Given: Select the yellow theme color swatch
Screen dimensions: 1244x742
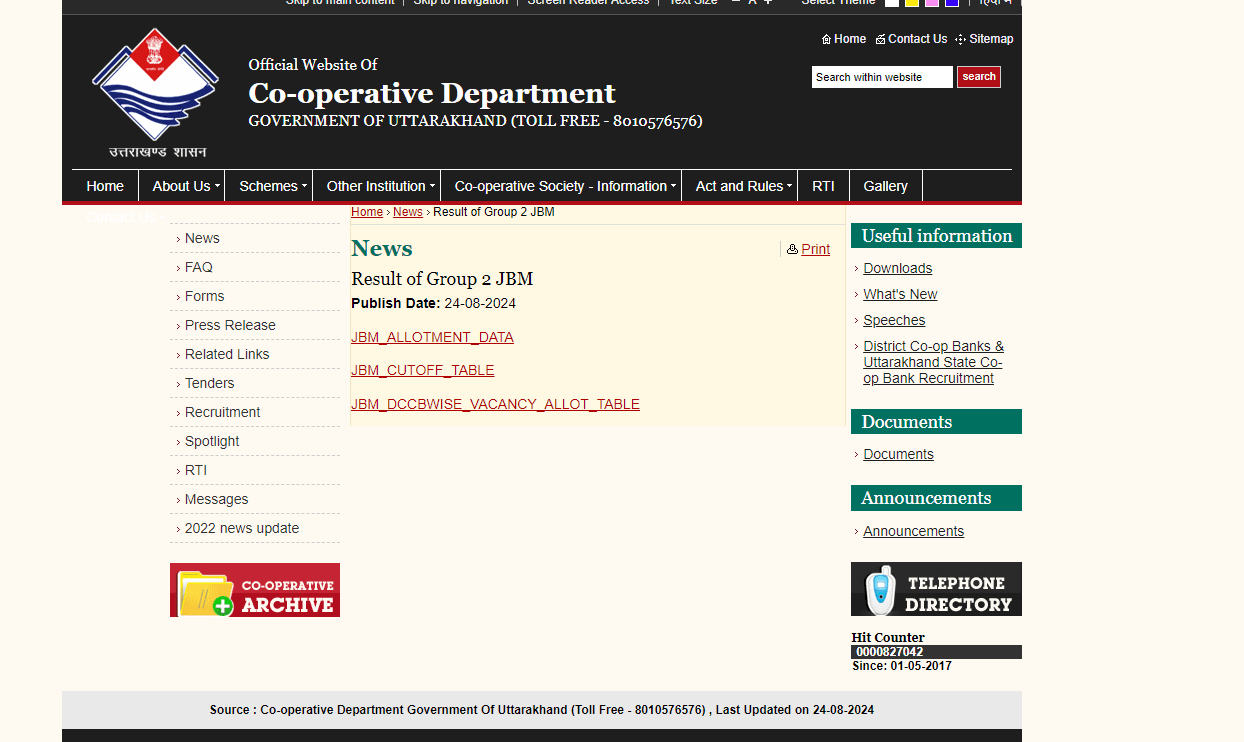Looking at the screenshot, I should pos(912,2).
